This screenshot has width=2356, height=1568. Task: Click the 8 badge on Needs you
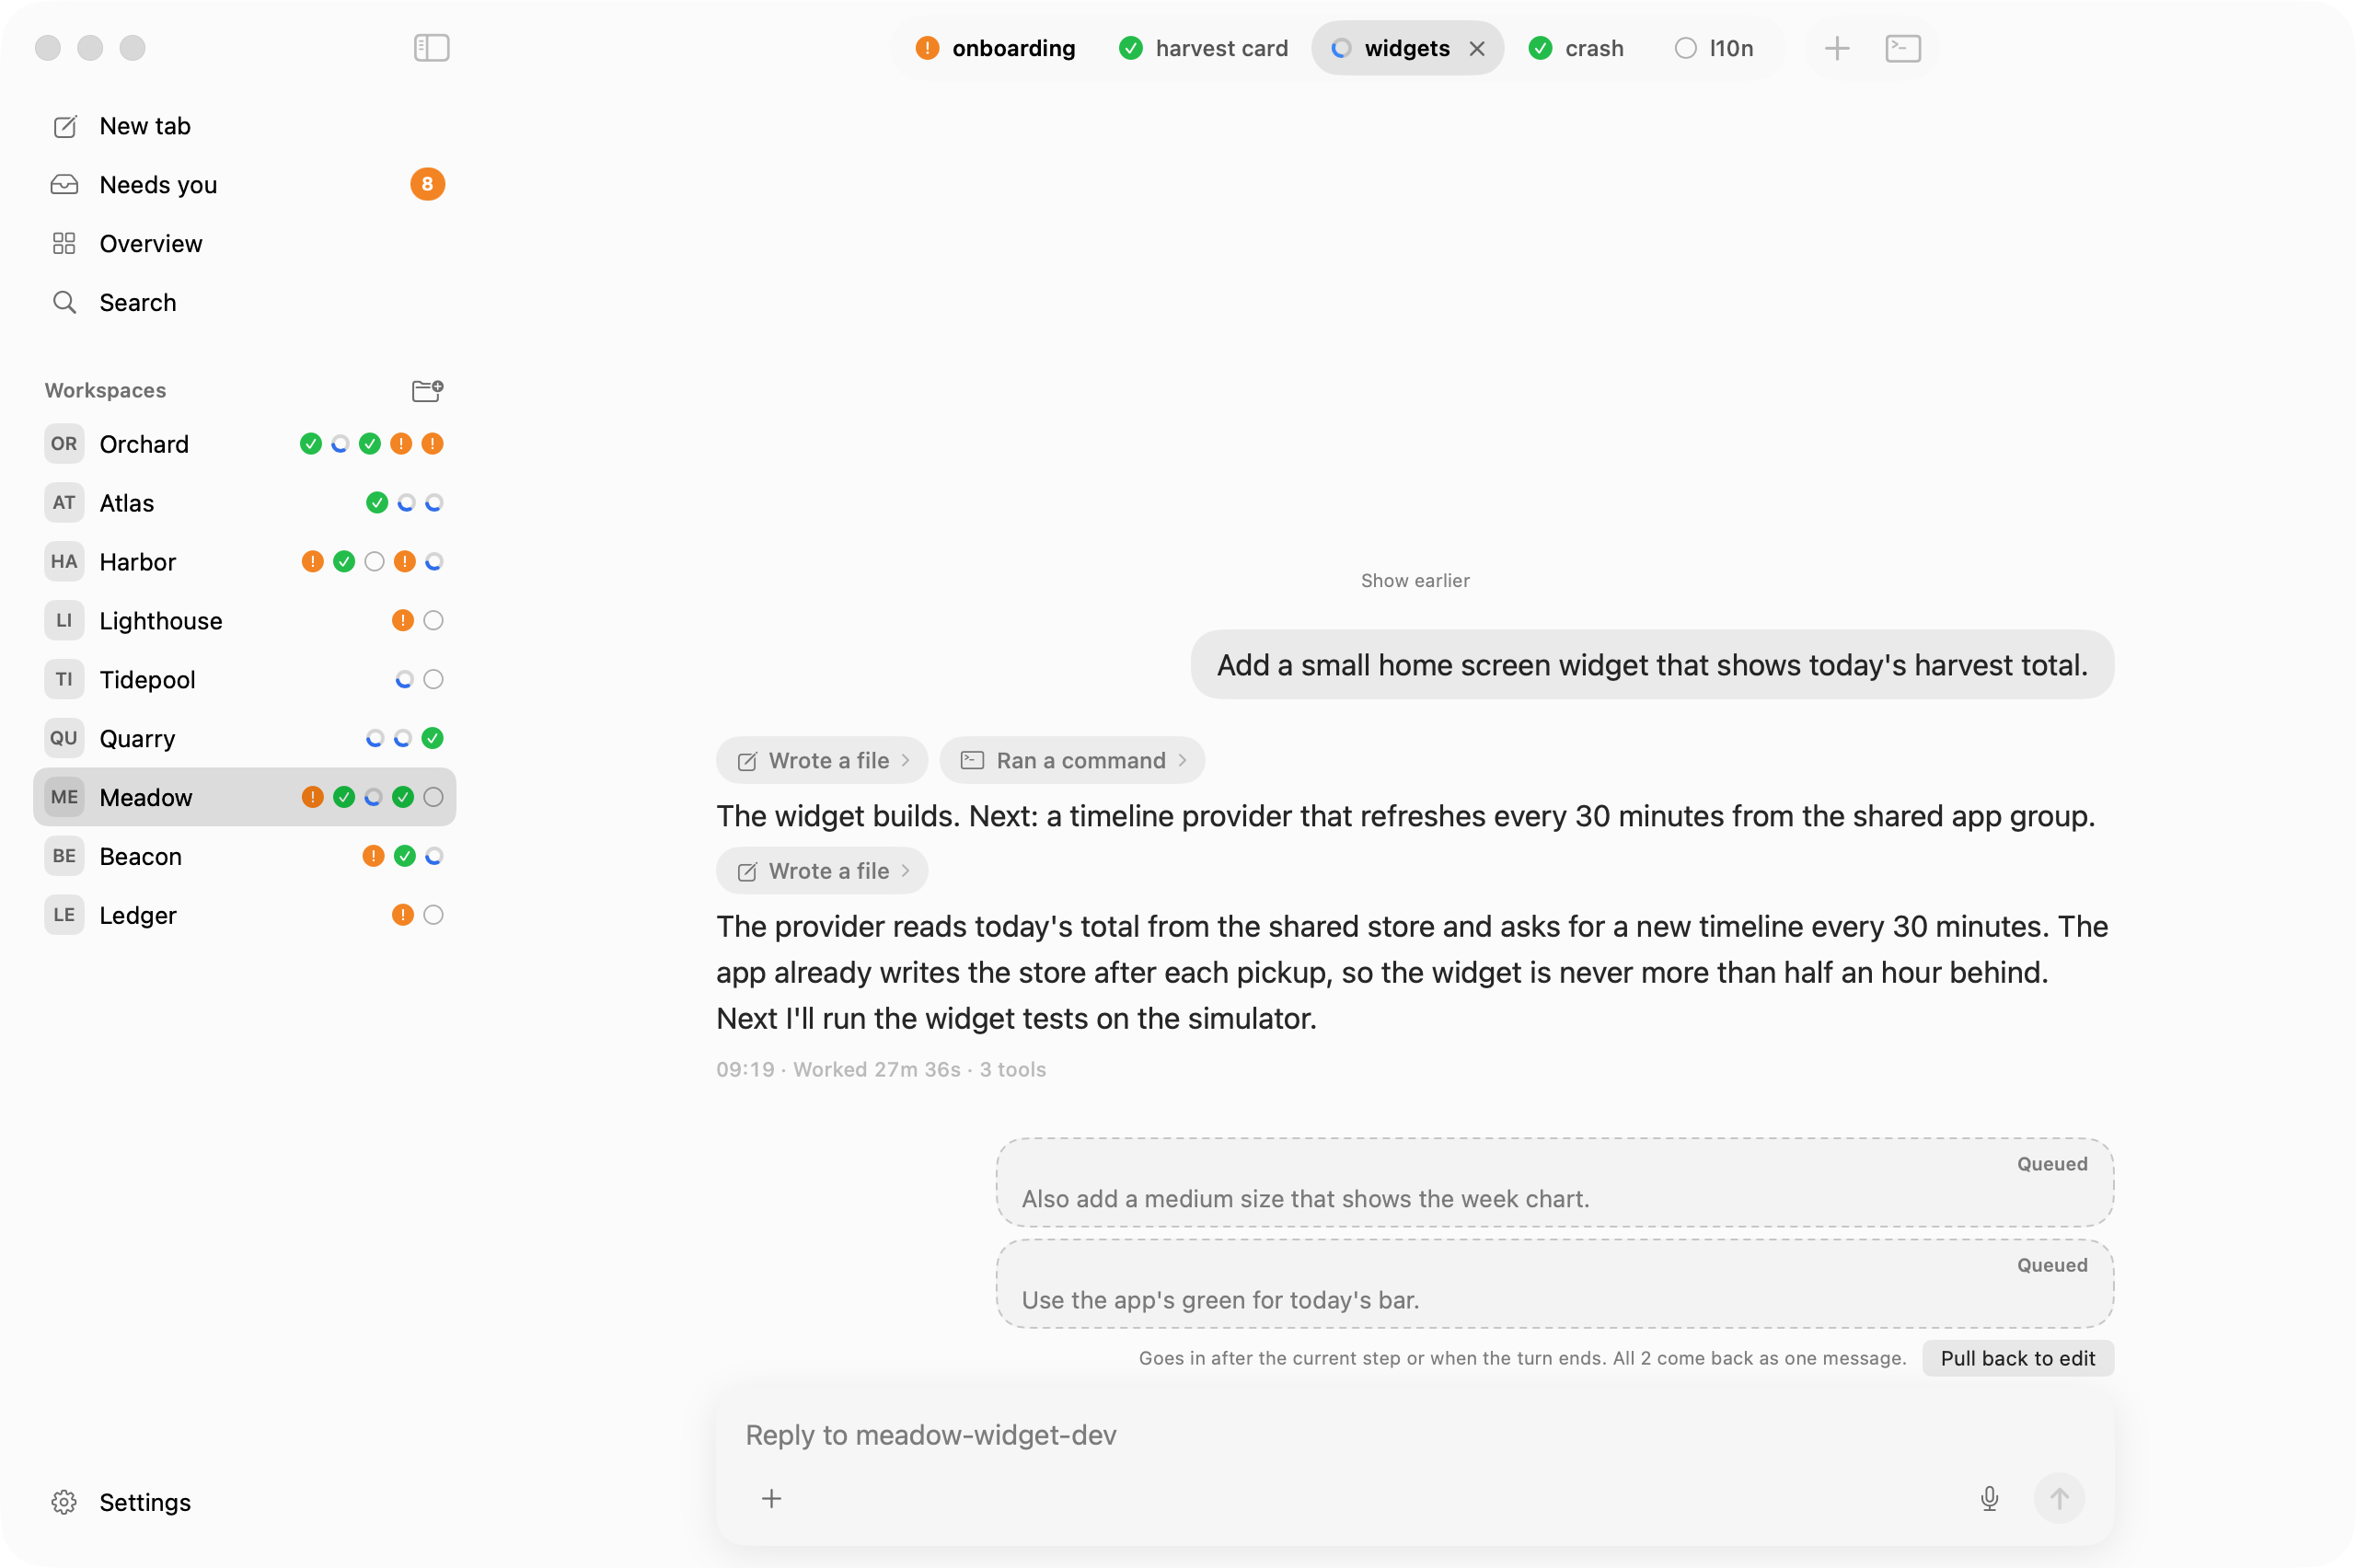pos(427,185)
